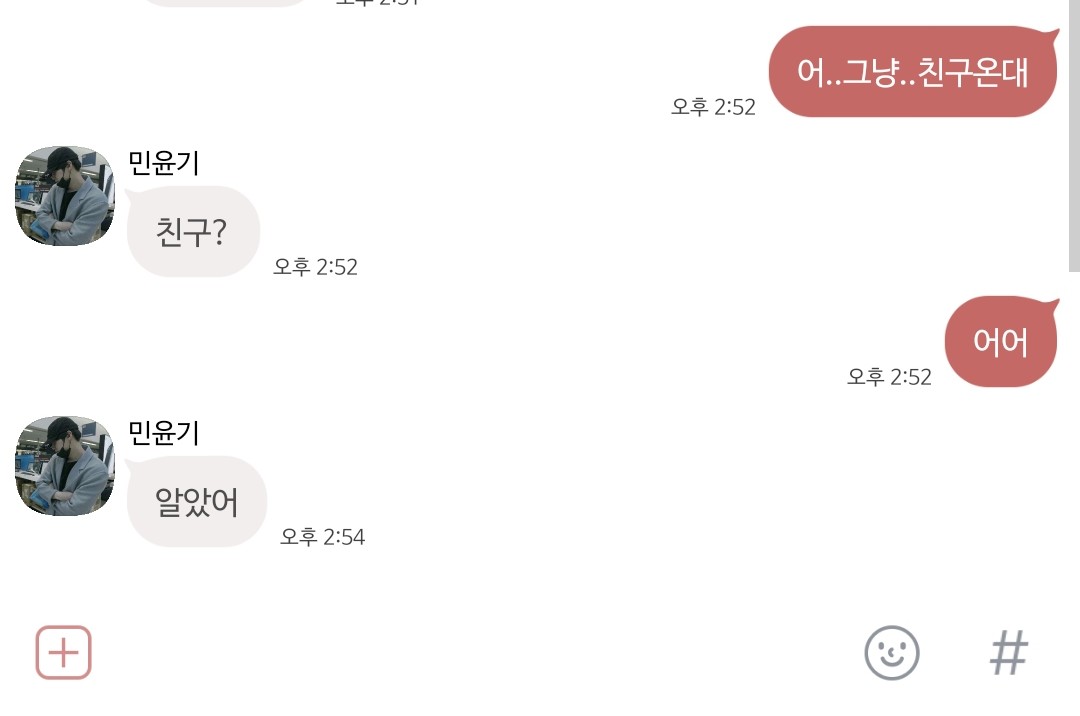Click the cut-off timestamp at top edge
The width and height of the screenshot is (1080, 716).
click(377, 2)
